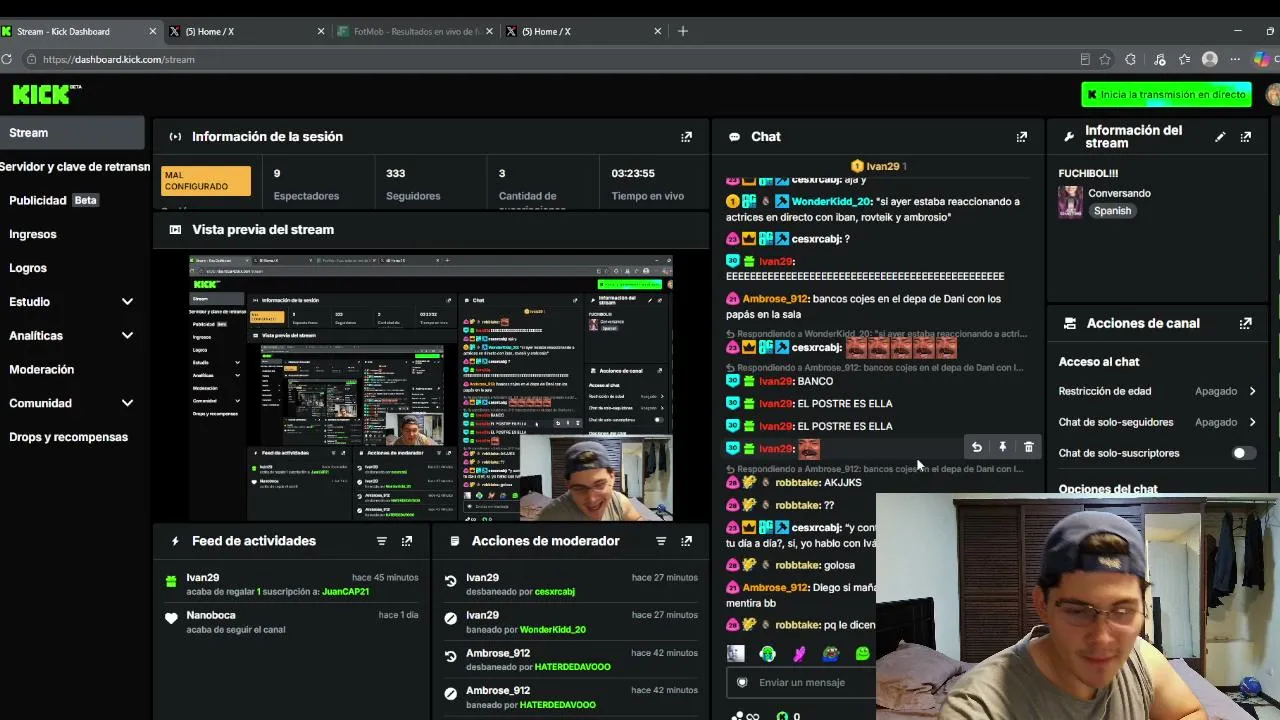Viewport: 1280px width, 720px height.
Task: Open the browser profile avatar
Action: click(1209, 59)
